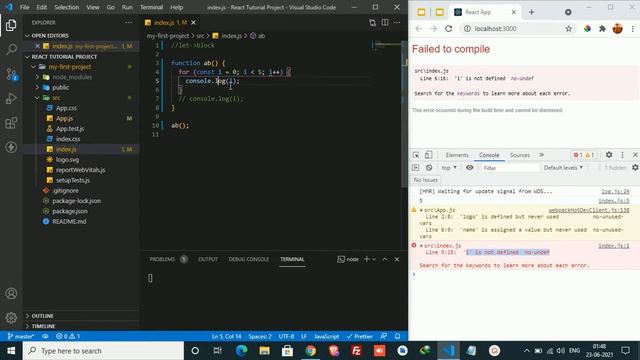
Task: Switch to the Debug Console tab
Action: tap(249, 259)
